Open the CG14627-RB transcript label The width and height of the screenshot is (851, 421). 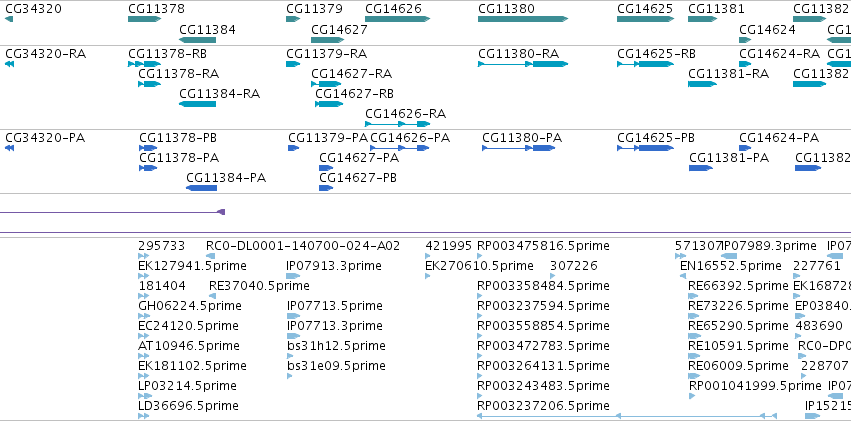pos(355,93)
